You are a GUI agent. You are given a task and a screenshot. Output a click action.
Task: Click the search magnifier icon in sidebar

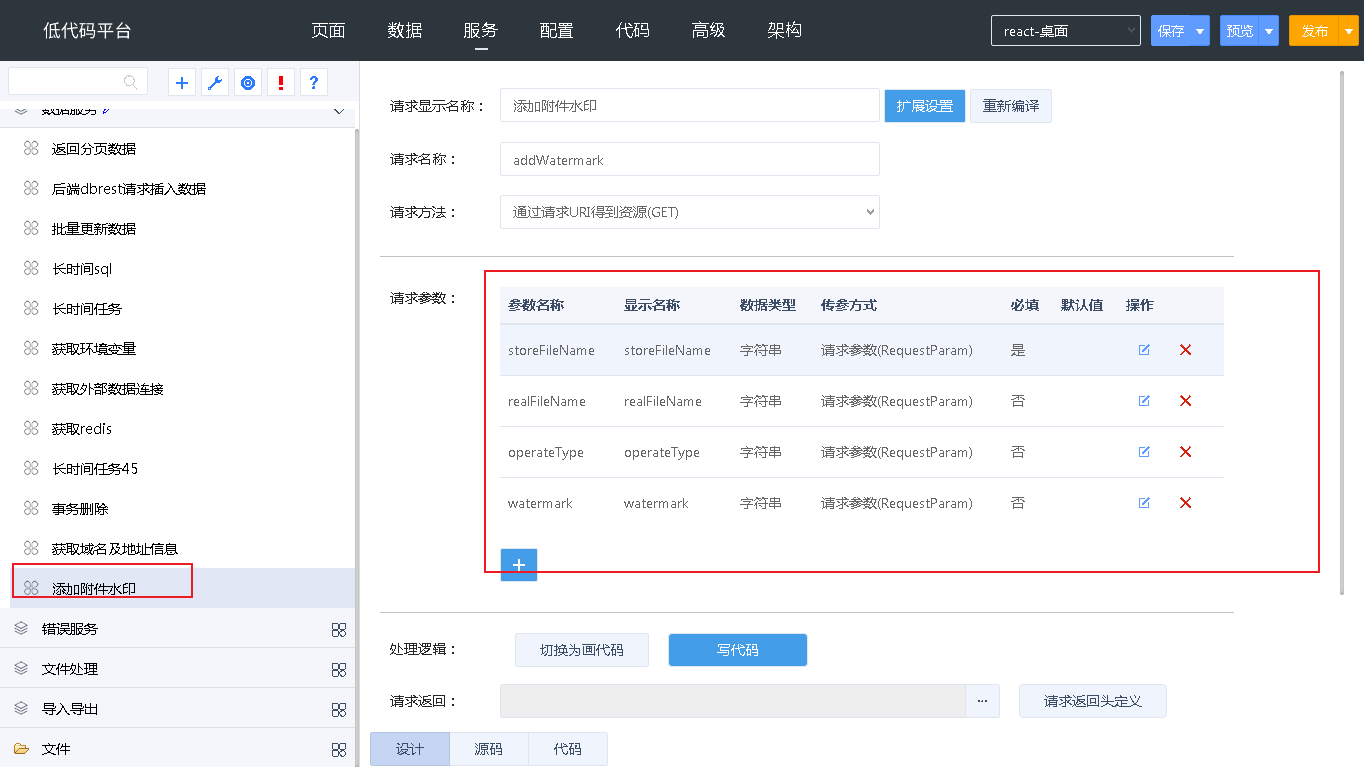point(130,82)
